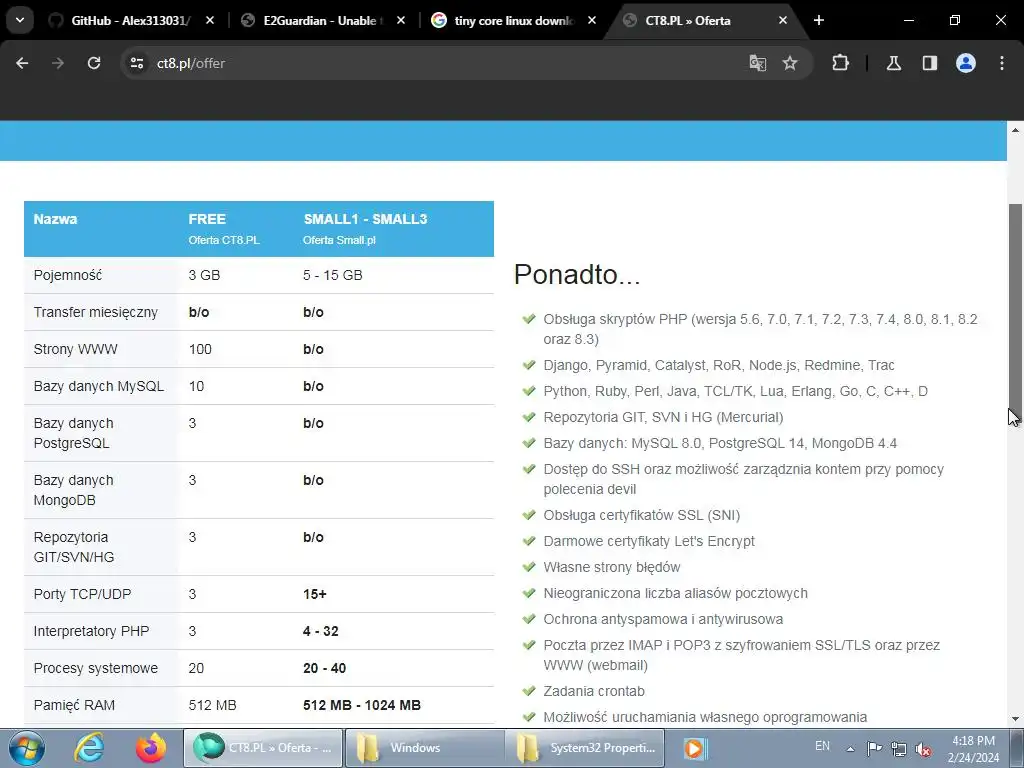Open the tab search dropdown arrow
This screenshot has width=1024, height=768.
(20, 20)
